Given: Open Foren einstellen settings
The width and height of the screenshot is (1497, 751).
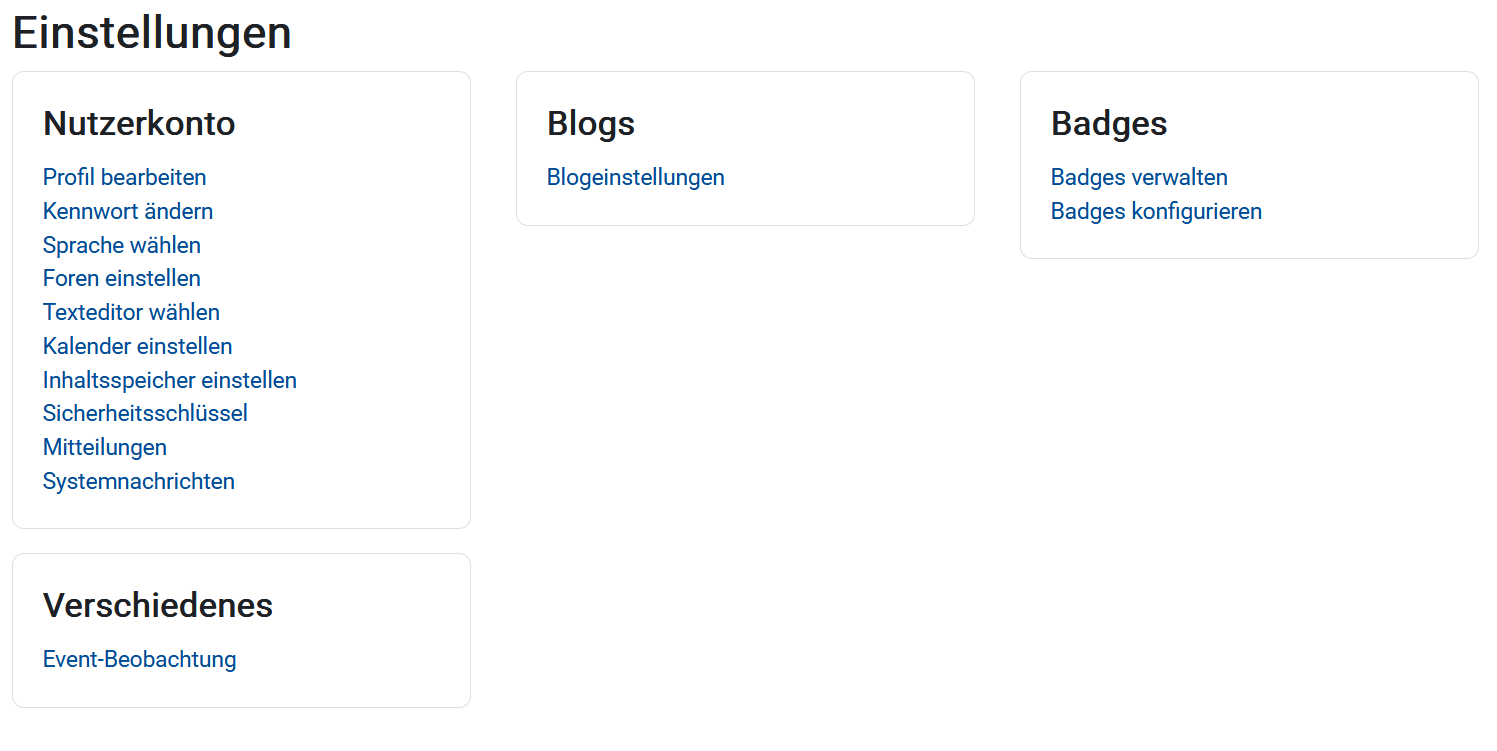Looking at the screenshot, I should click(122, 278).
